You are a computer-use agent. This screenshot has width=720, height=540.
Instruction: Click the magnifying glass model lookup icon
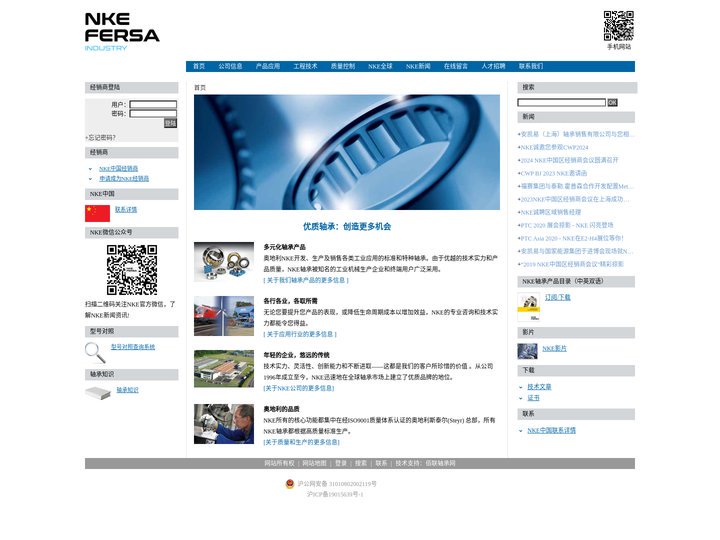point(95,353)
